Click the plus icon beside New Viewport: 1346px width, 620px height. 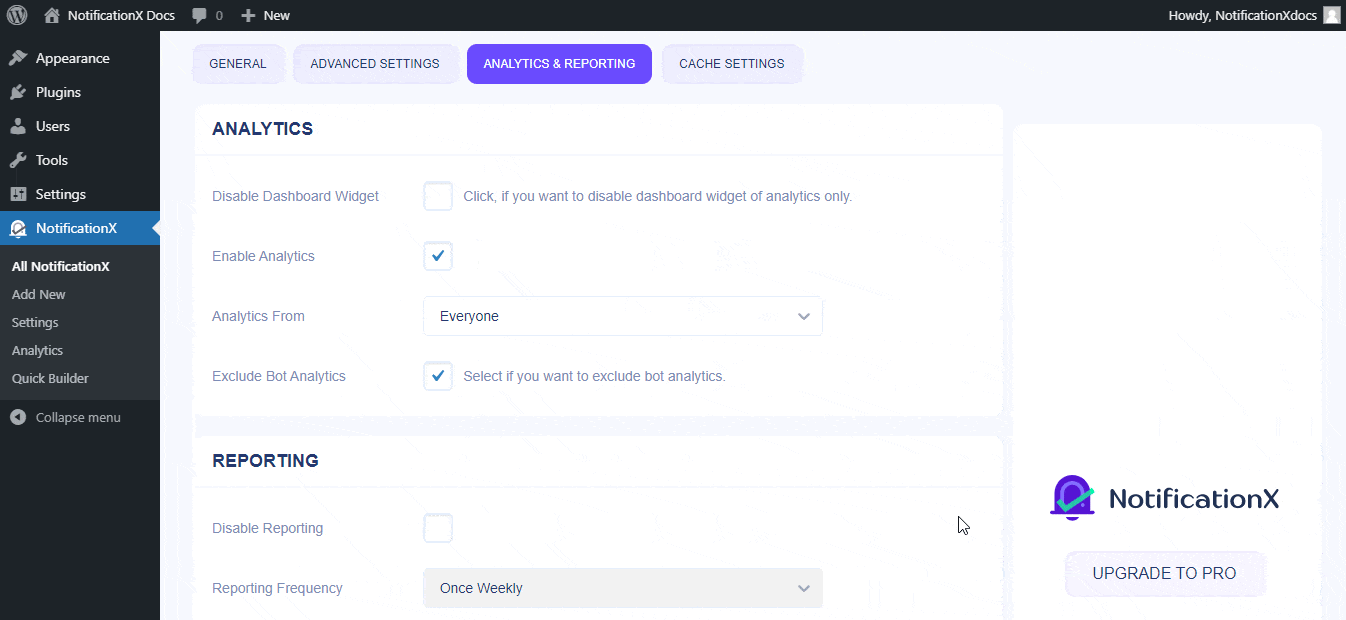[x=249, y=16]
